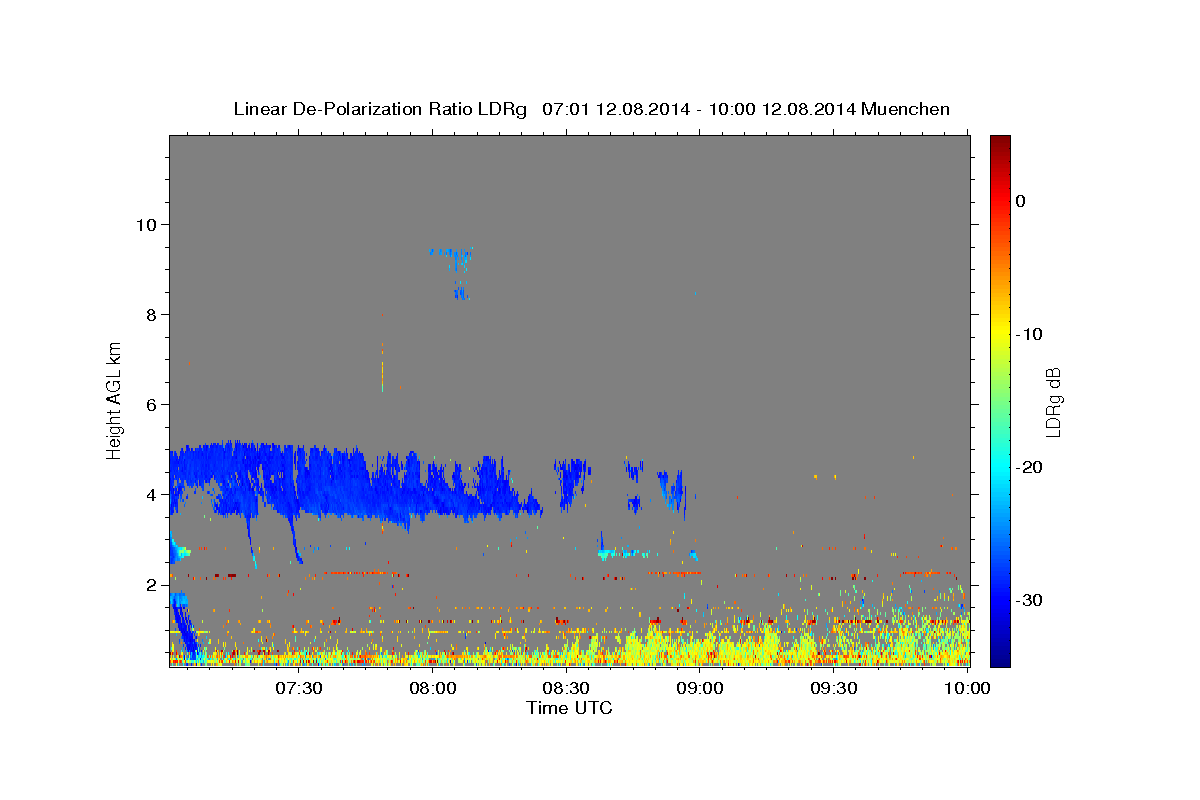Click the yellow boundary layer echoes near 09:00
This screenshot has width=1200, height=800.
700,645
